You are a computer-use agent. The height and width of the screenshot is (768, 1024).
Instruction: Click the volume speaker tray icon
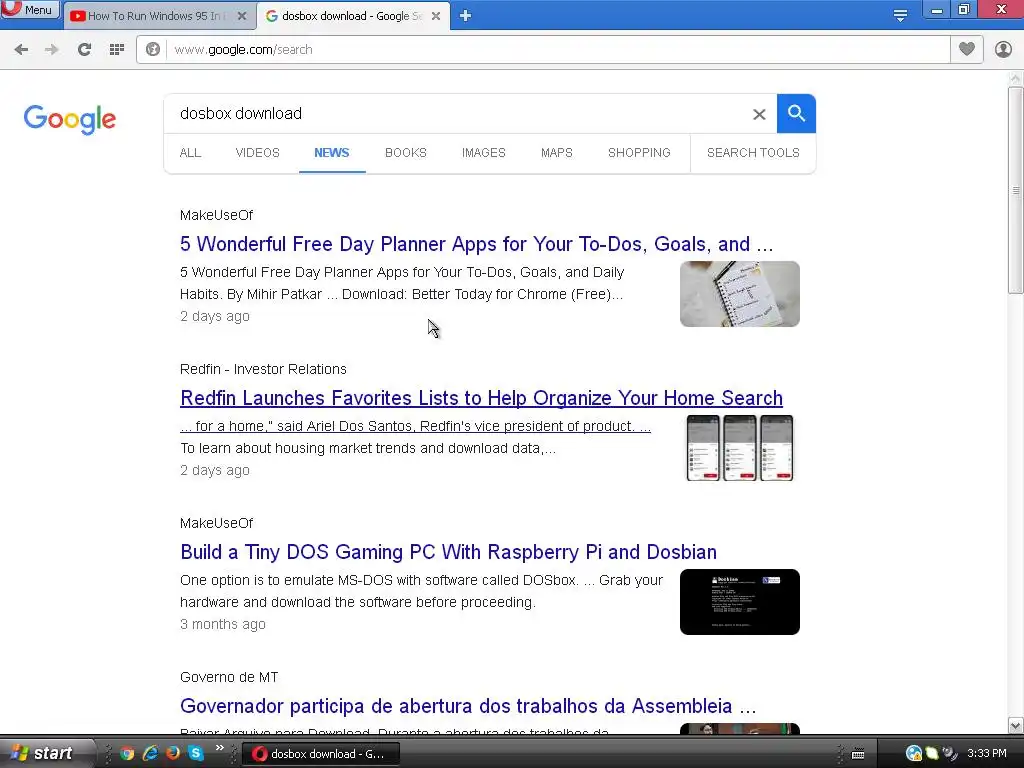pos(949,754)
